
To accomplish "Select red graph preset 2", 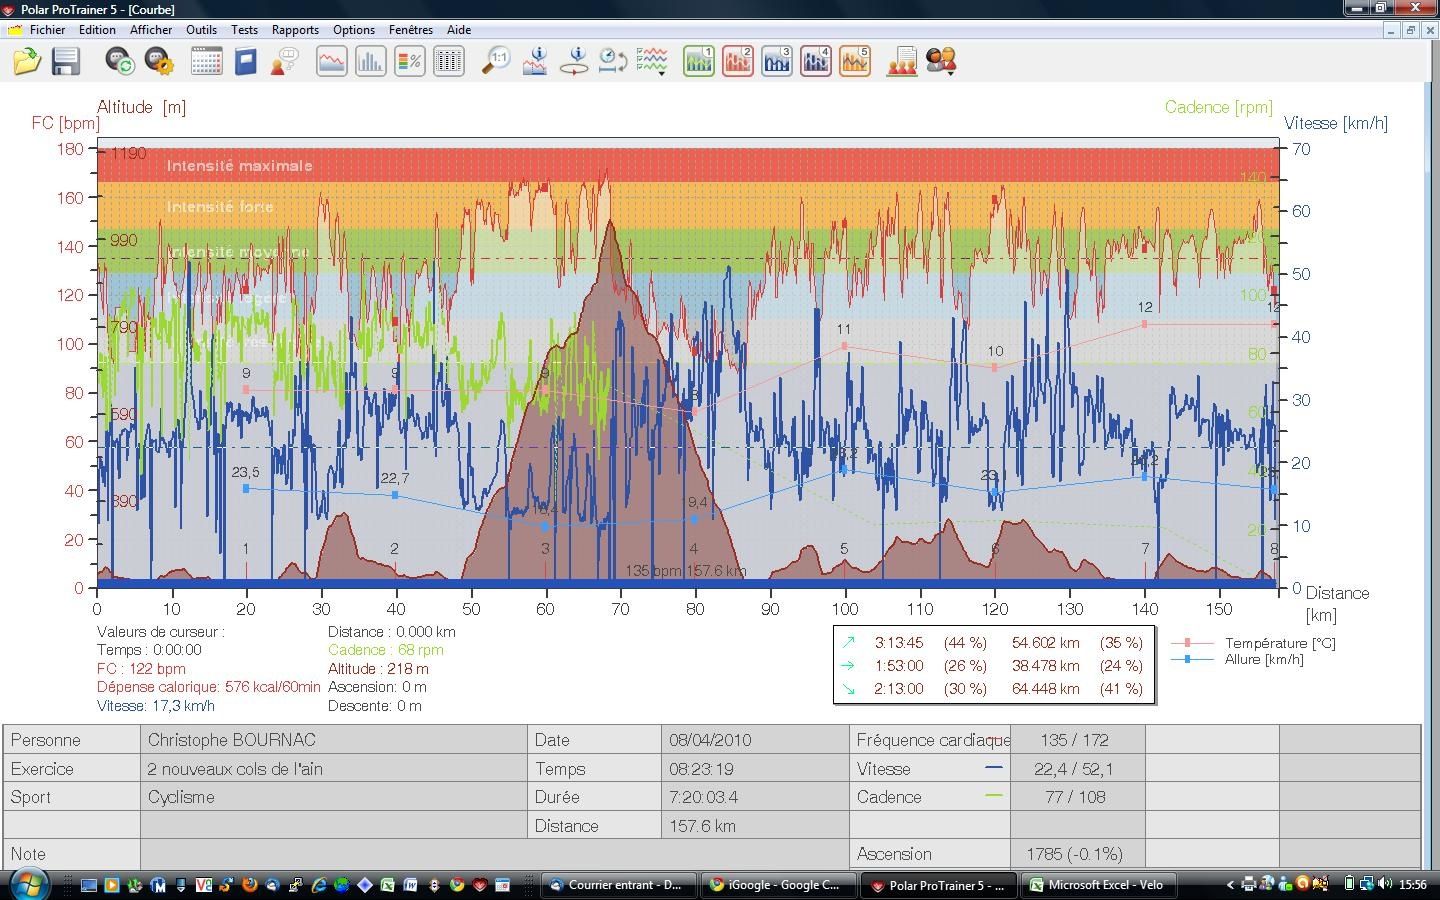I will 737,62.
